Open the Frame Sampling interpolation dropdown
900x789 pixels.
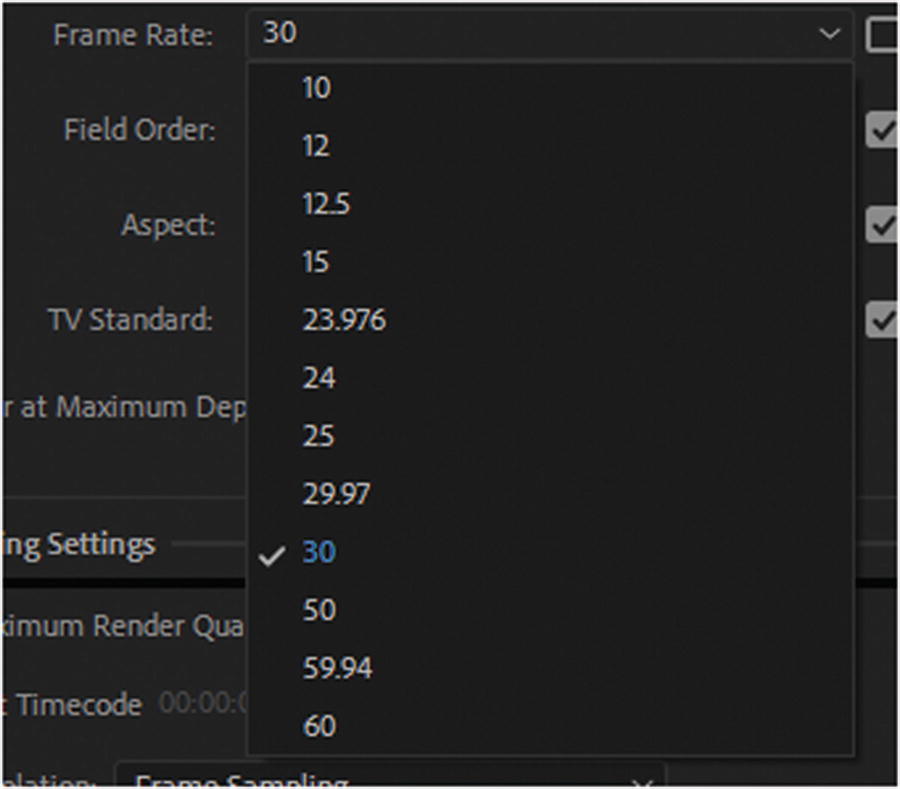tap(390, 780)
